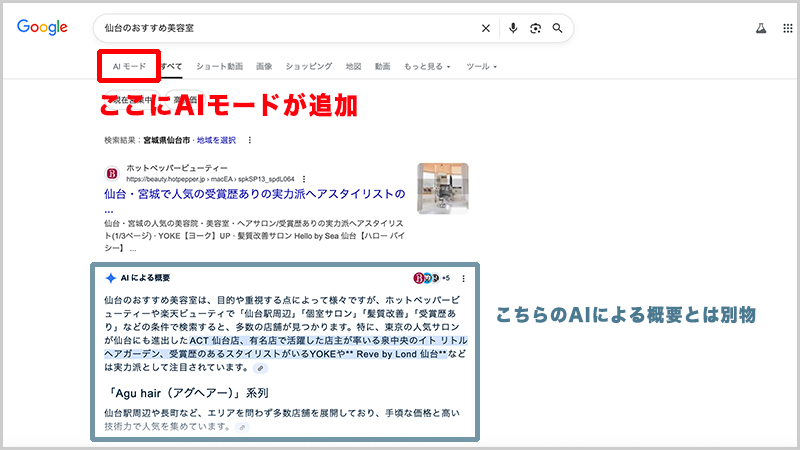This screenshot has width=800, height=450.
Task: Open the 地図 tab
Action: pos(353,66)
